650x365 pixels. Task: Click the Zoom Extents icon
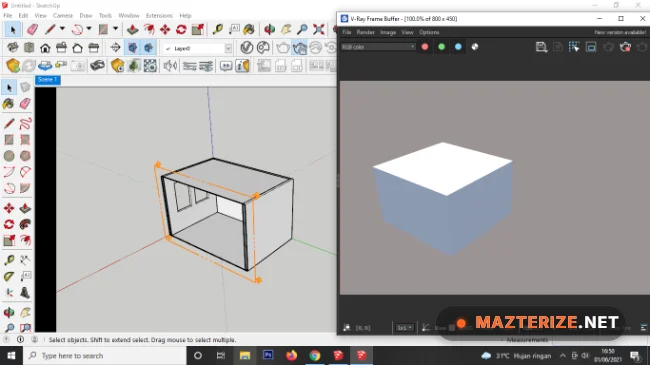[319, 29]
